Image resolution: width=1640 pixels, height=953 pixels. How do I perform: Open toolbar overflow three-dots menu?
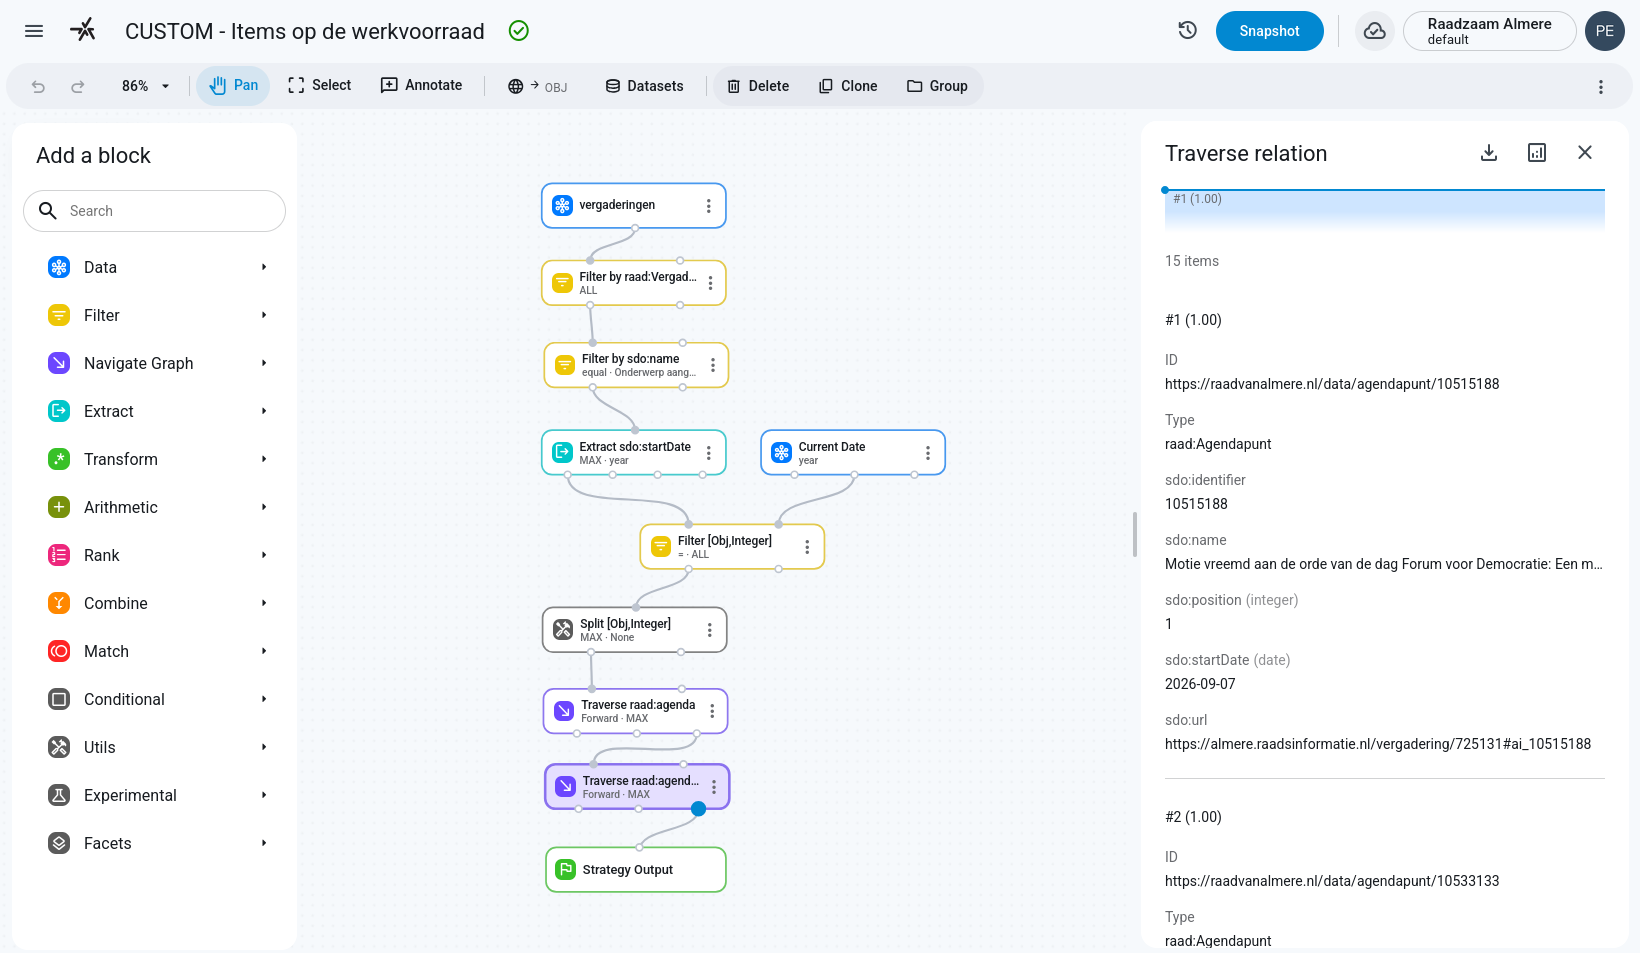(x=1601, y=87)
